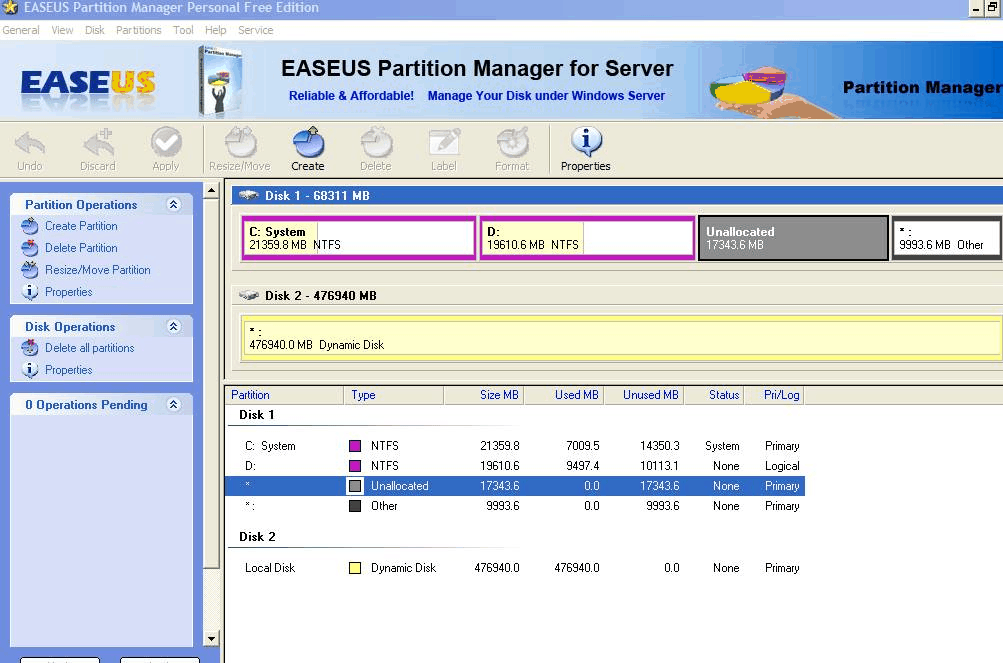Select the Local Disk row under Disk 2
Image resolution: width=1003 pixels, height=663 pixels.
click(x=515, y=568)
